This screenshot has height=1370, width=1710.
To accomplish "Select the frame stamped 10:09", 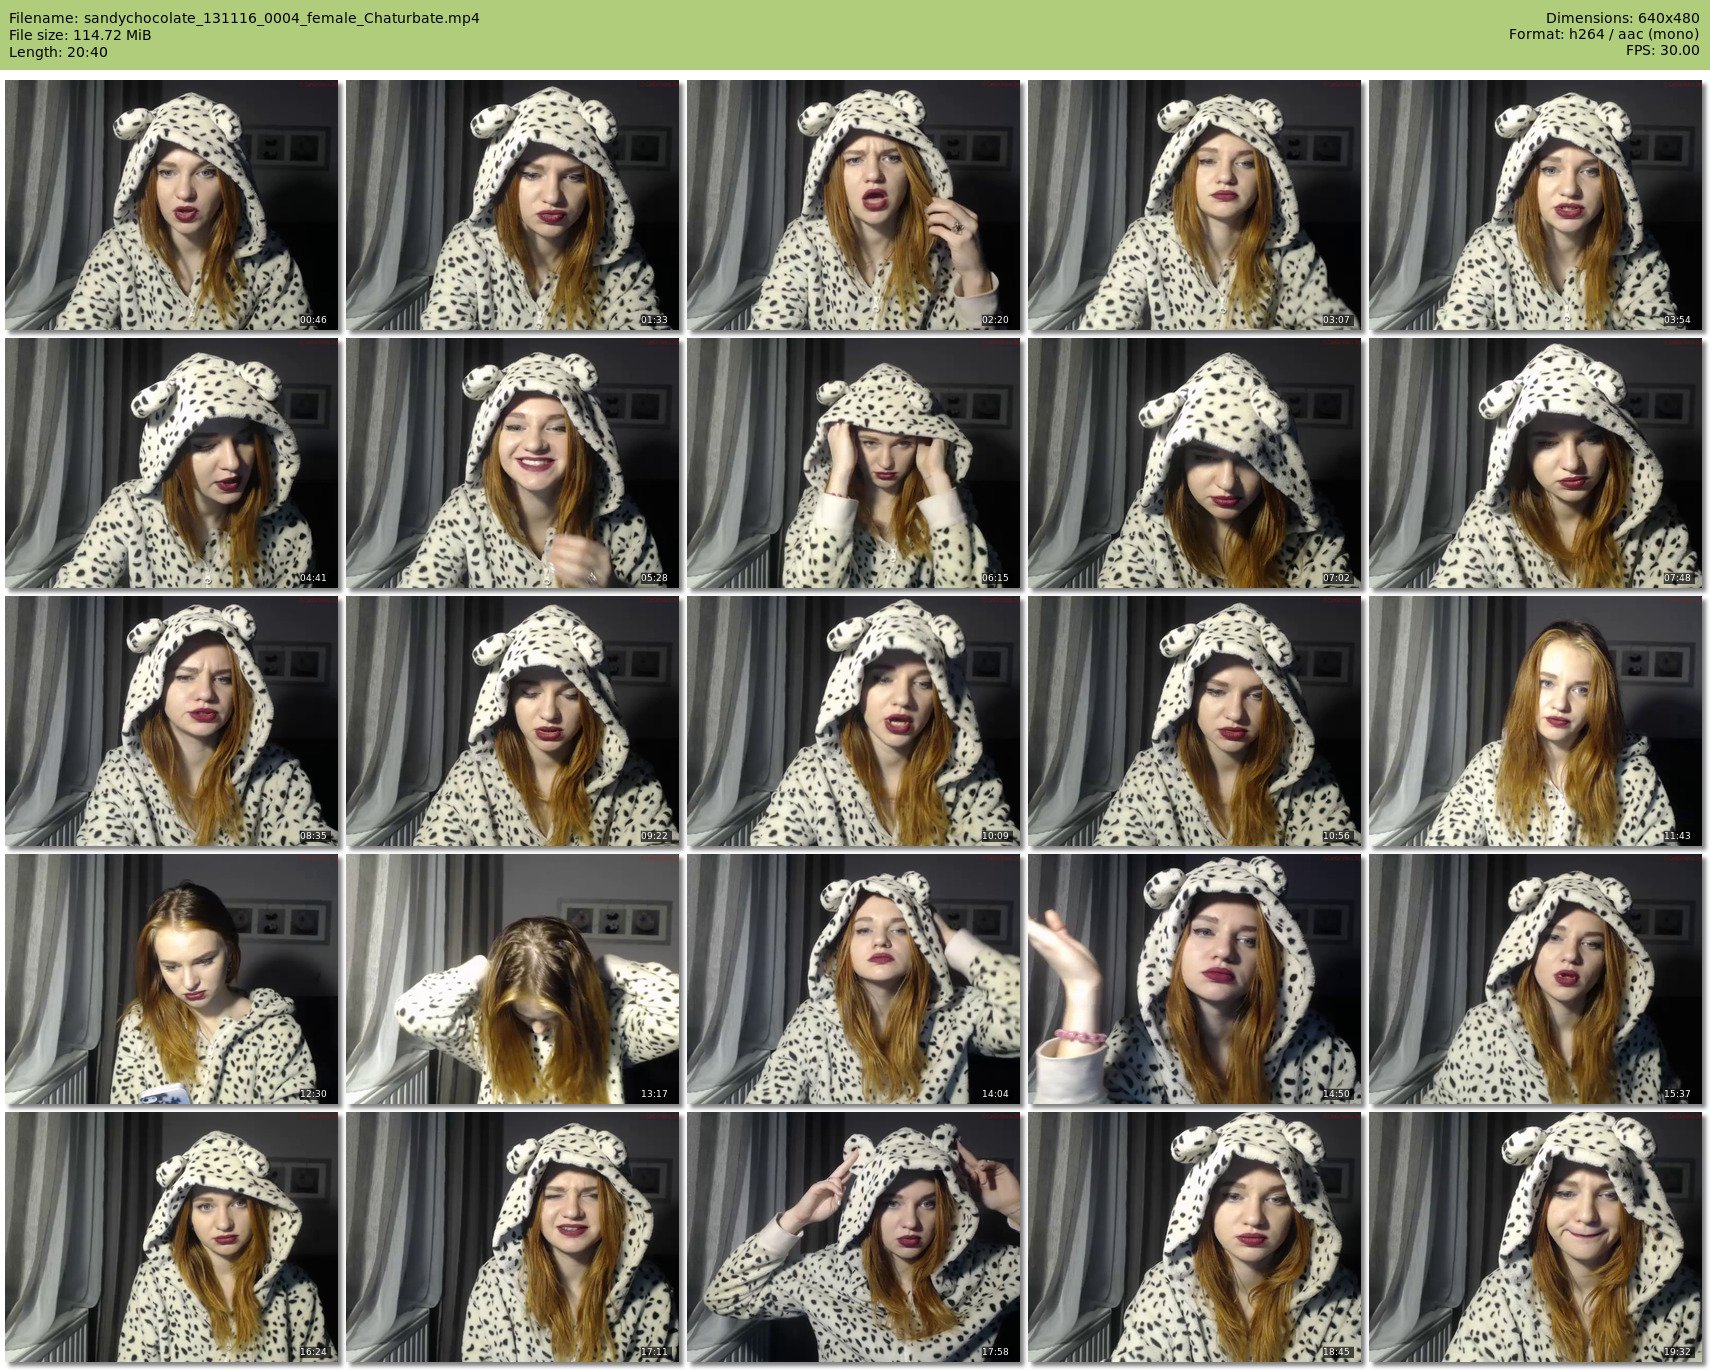I will pos(854,721).
